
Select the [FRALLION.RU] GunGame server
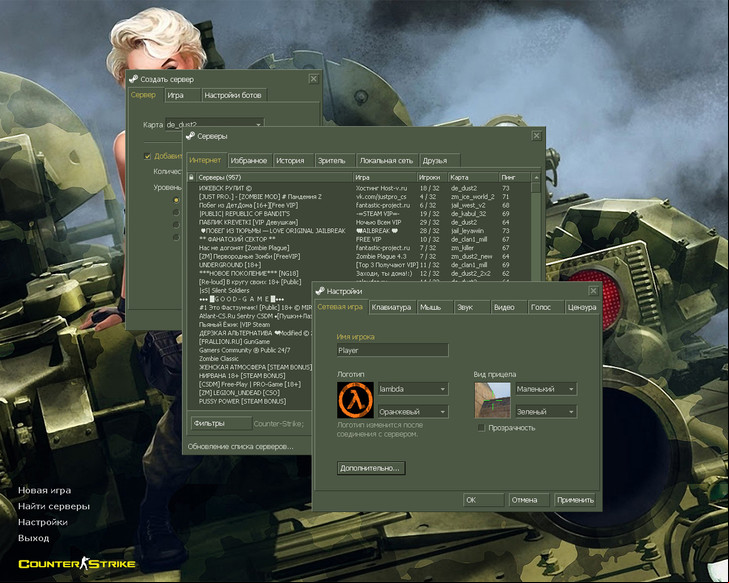pos(250,341)
